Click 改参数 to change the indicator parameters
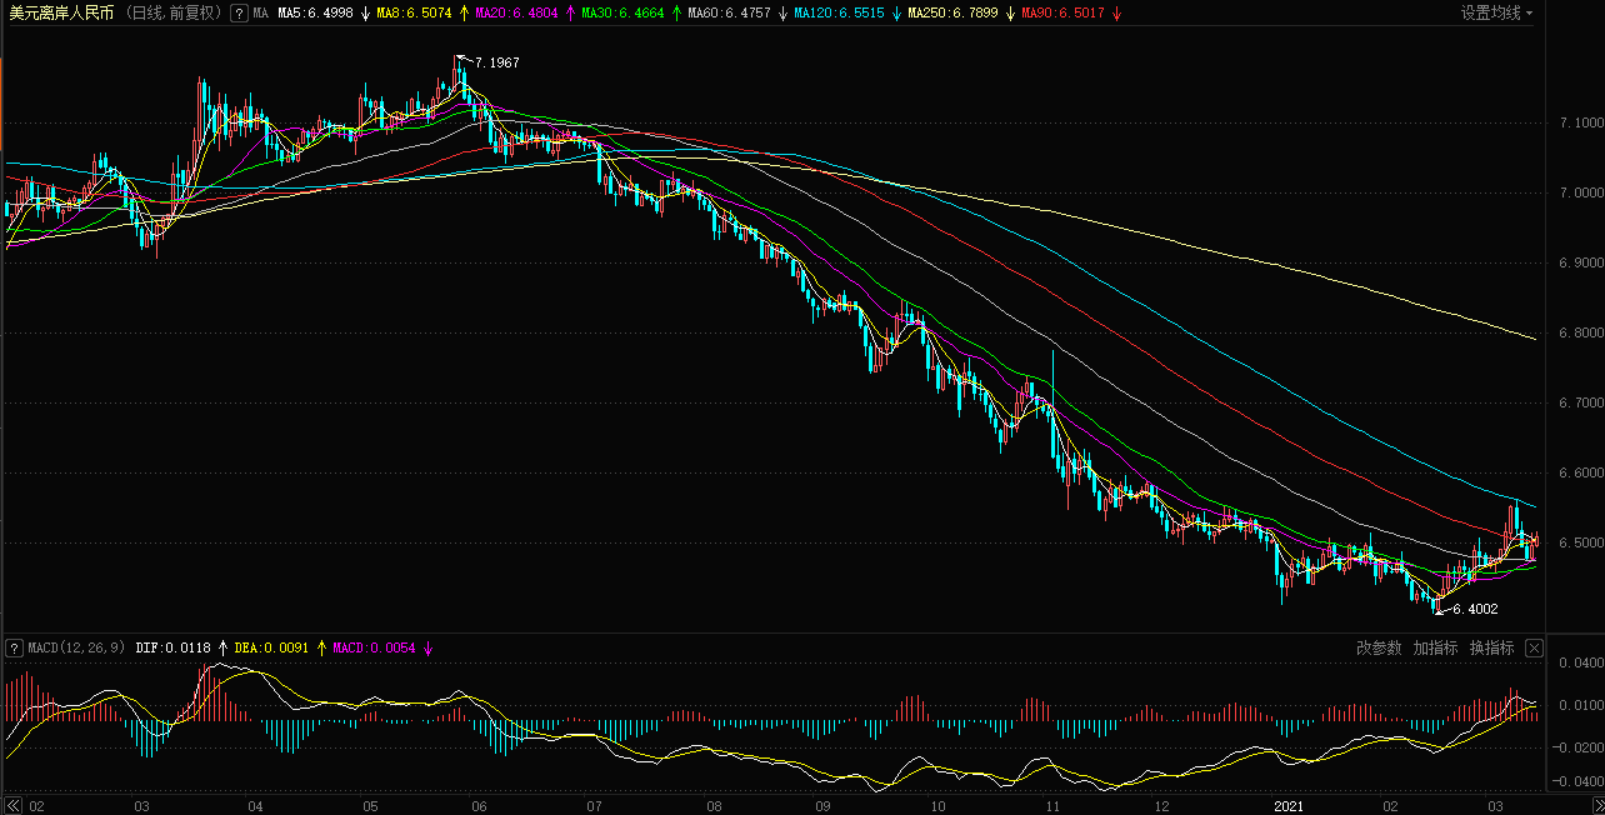 click(1378, 648)
